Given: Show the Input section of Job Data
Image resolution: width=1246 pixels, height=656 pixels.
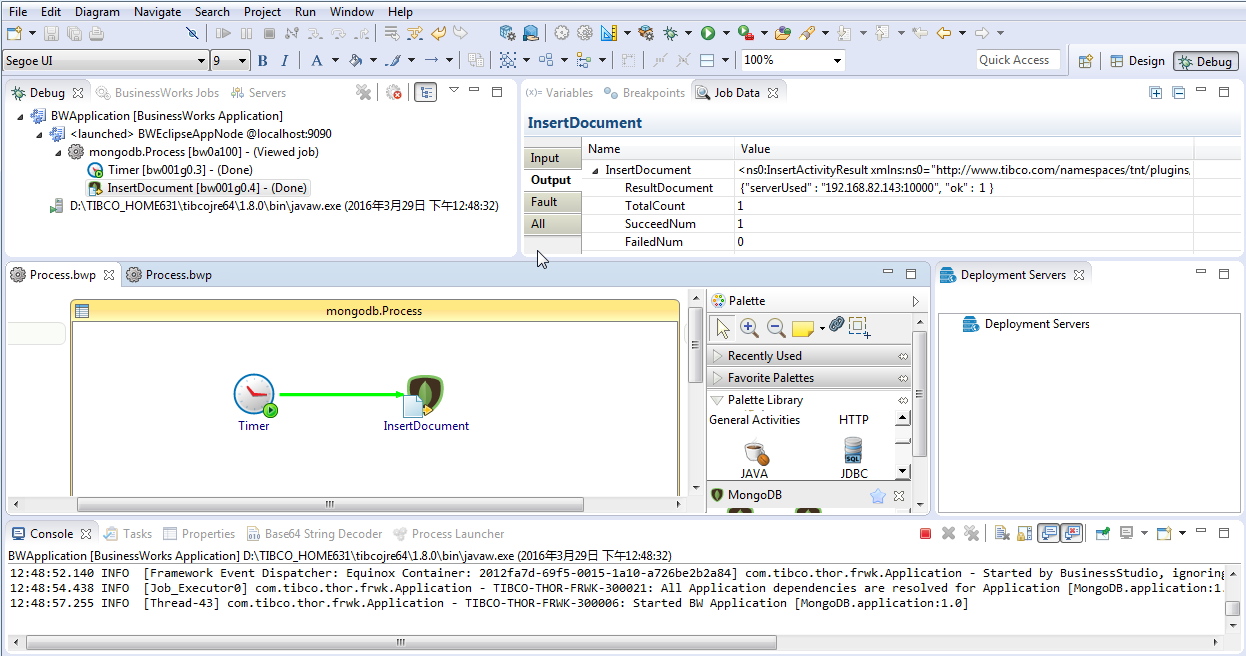Looking at the screenshot, I should click(x=545, y=158).
